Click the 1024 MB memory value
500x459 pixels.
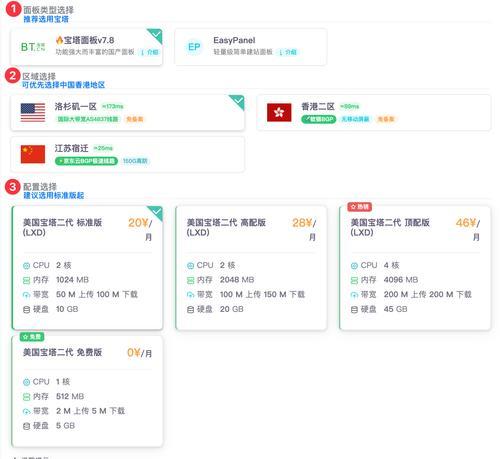pos(72,280)
